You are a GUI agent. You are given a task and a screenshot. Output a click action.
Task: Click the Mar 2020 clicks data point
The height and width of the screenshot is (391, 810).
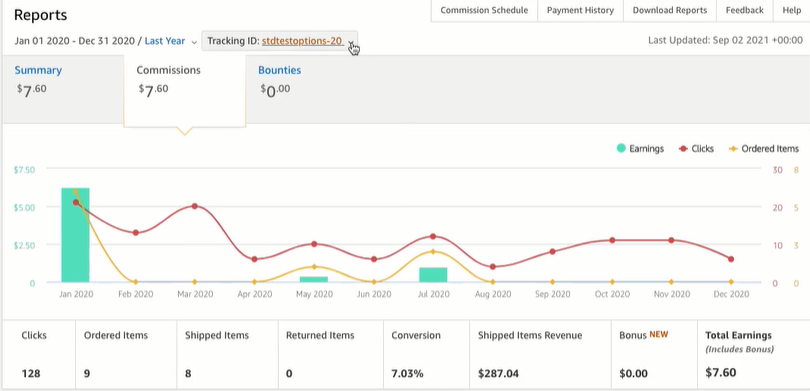pos(195,206)
